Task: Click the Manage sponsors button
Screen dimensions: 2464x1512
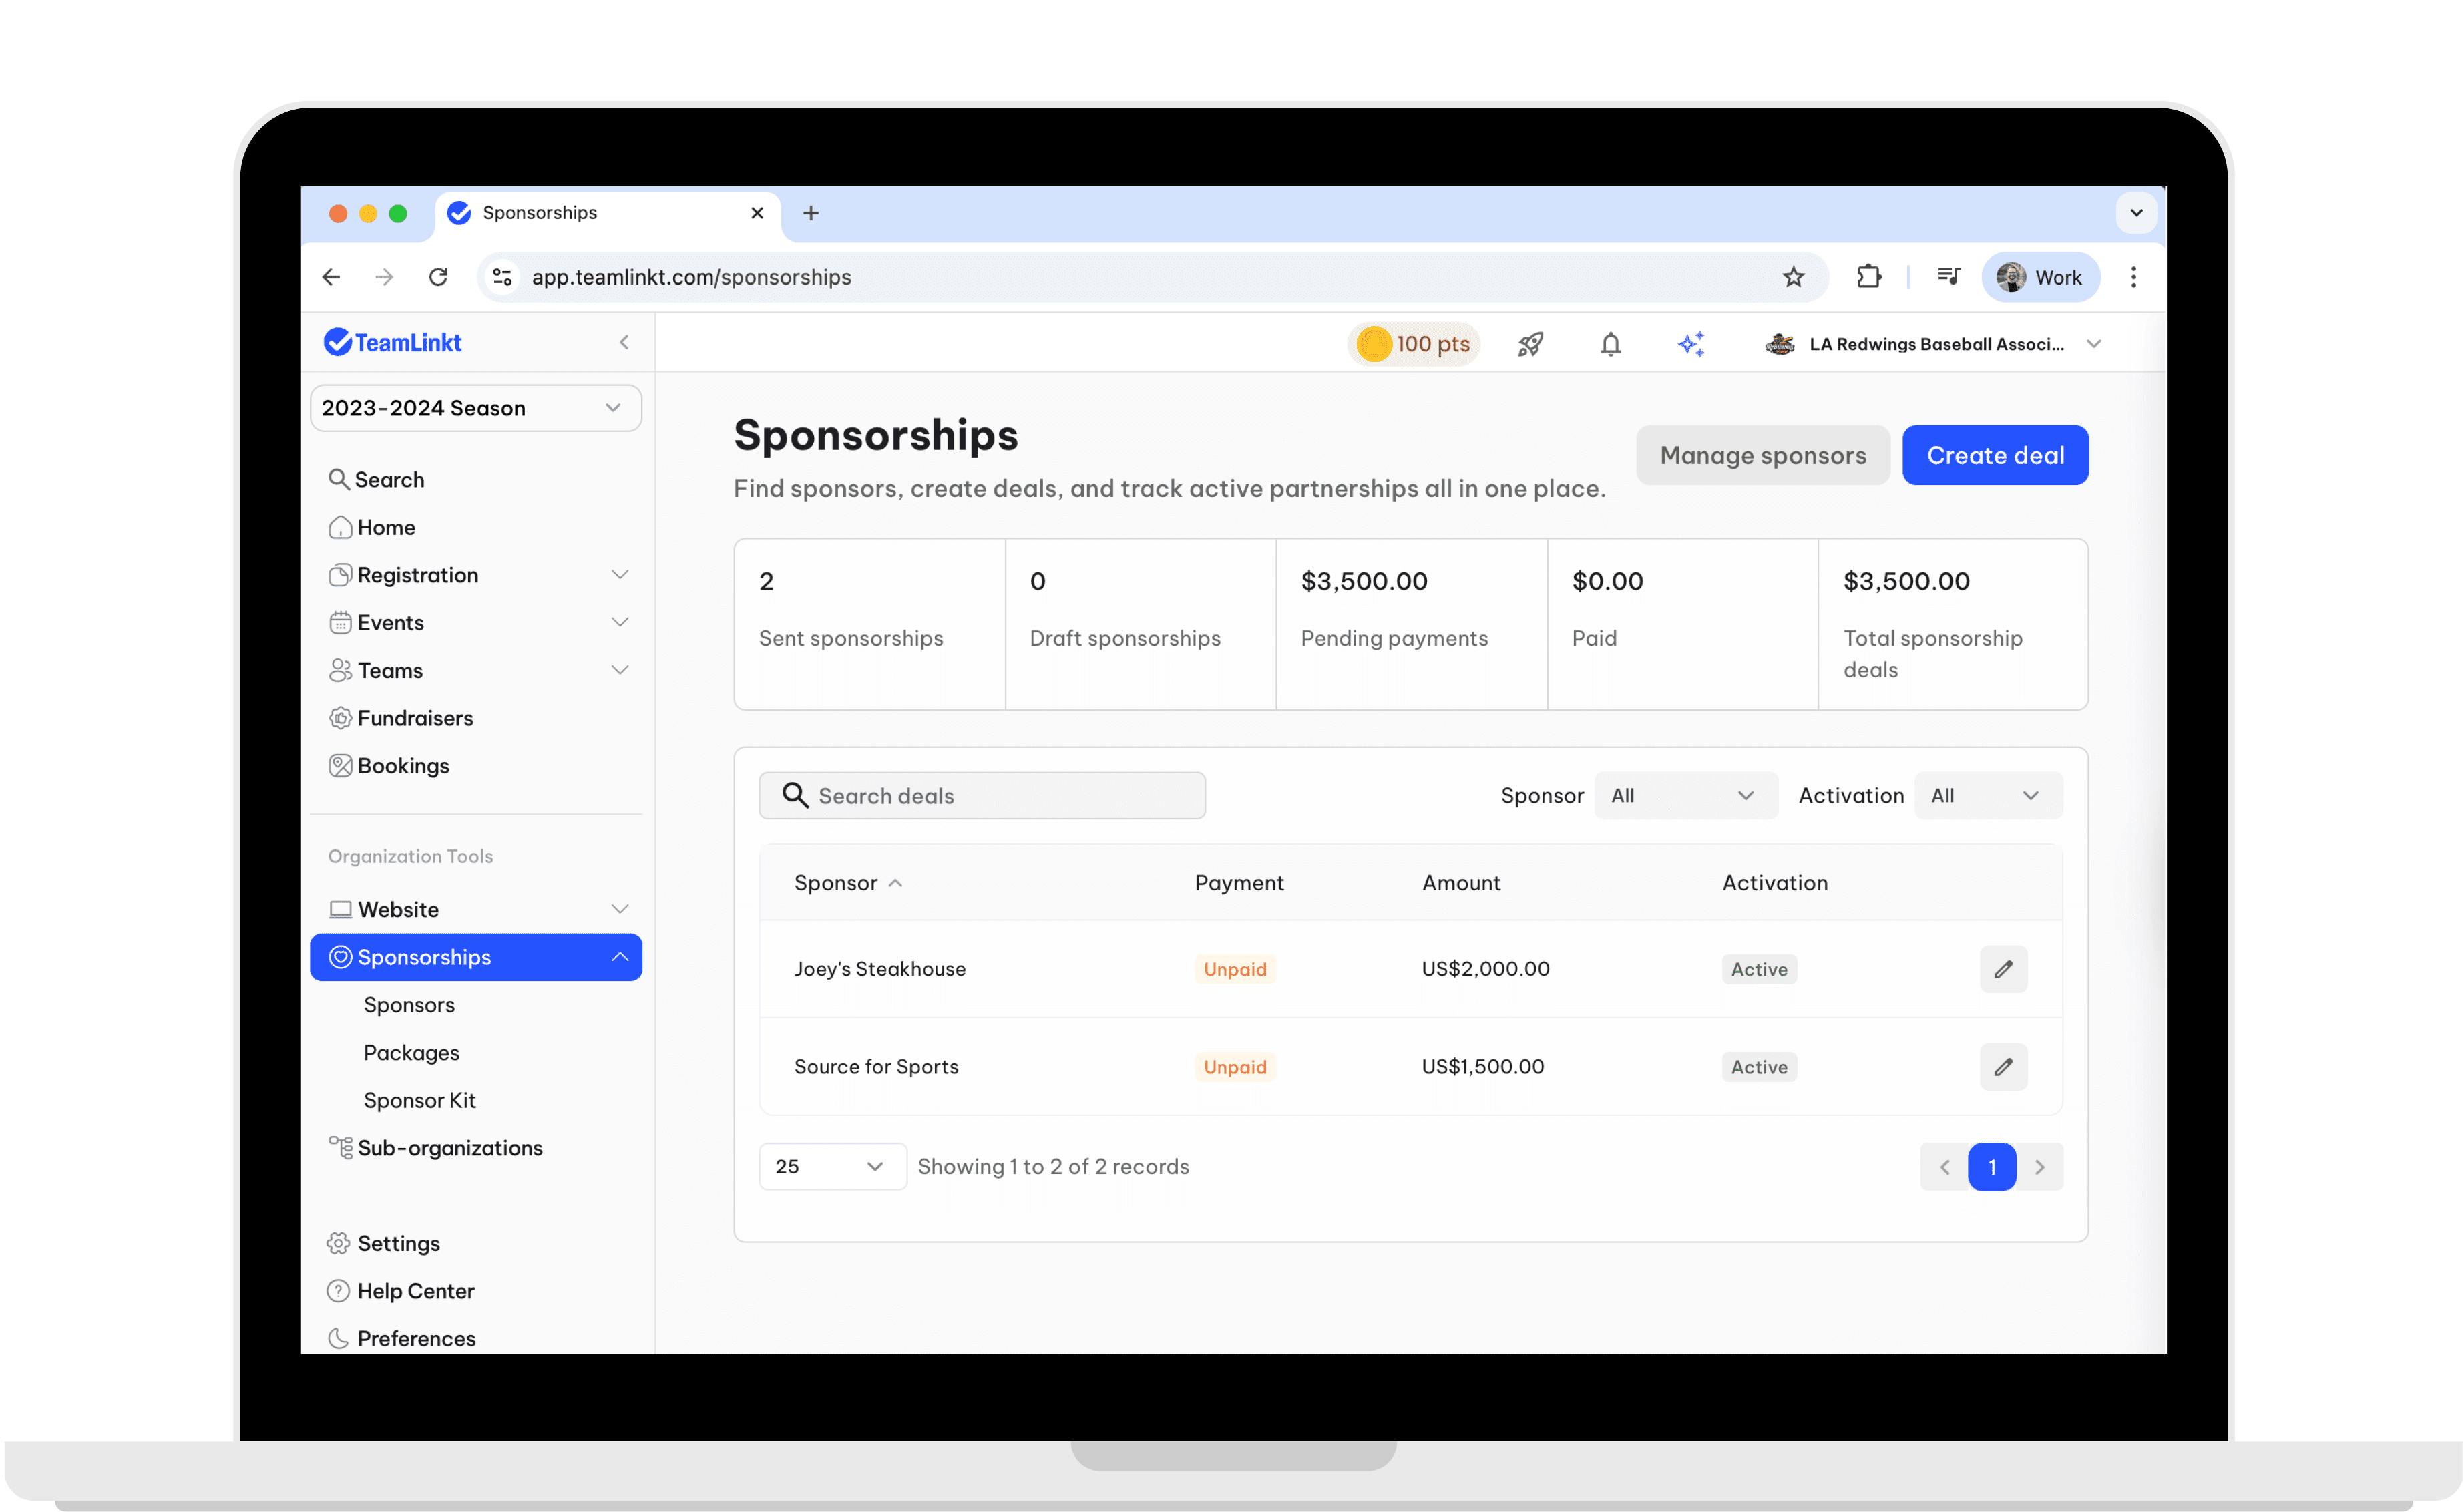Action: [x=1762, y=455]
